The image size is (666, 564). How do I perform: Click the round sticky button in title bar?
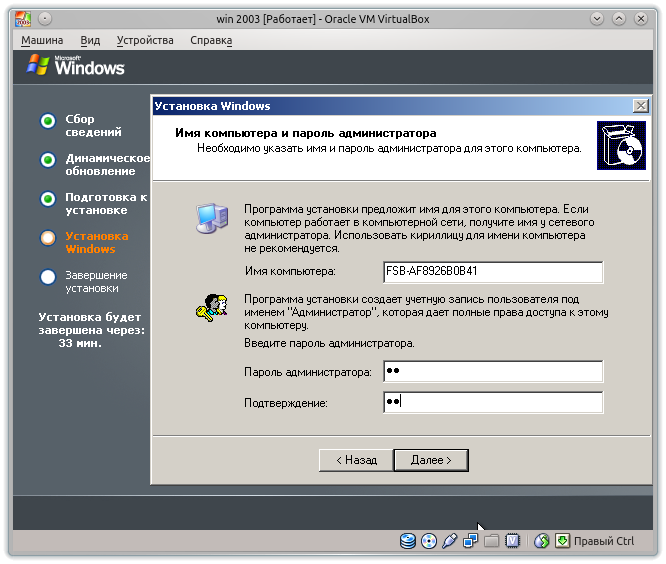[x=45, y=19]
